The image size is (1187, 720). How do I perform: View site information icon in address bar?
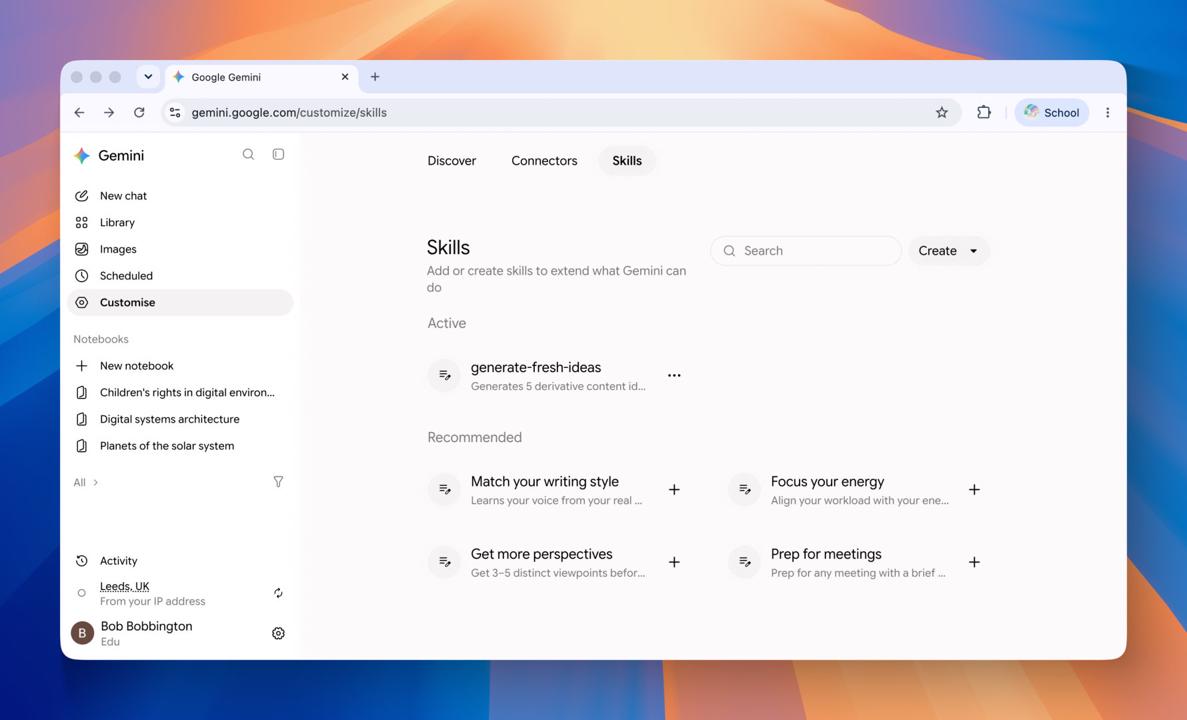pyautogui.click(x=175, y=112)
